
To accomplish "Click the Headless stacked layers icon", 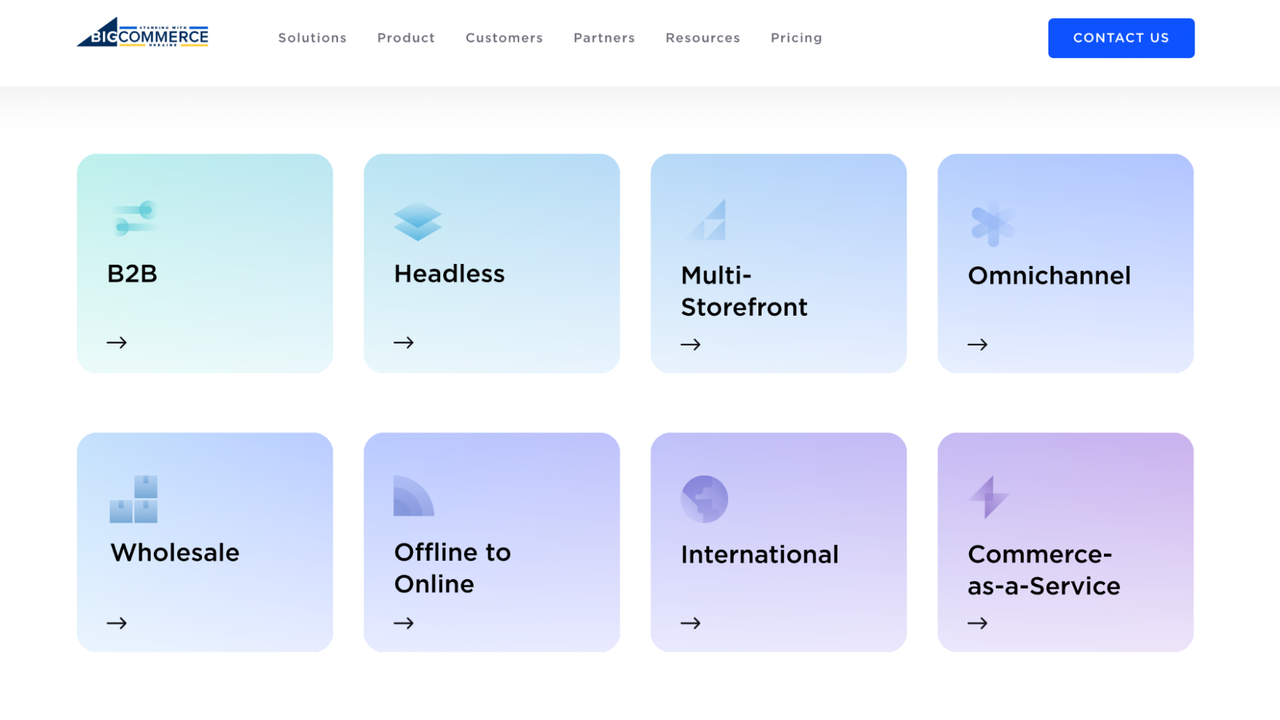I will pyautogui.click(x=418, y=221).
